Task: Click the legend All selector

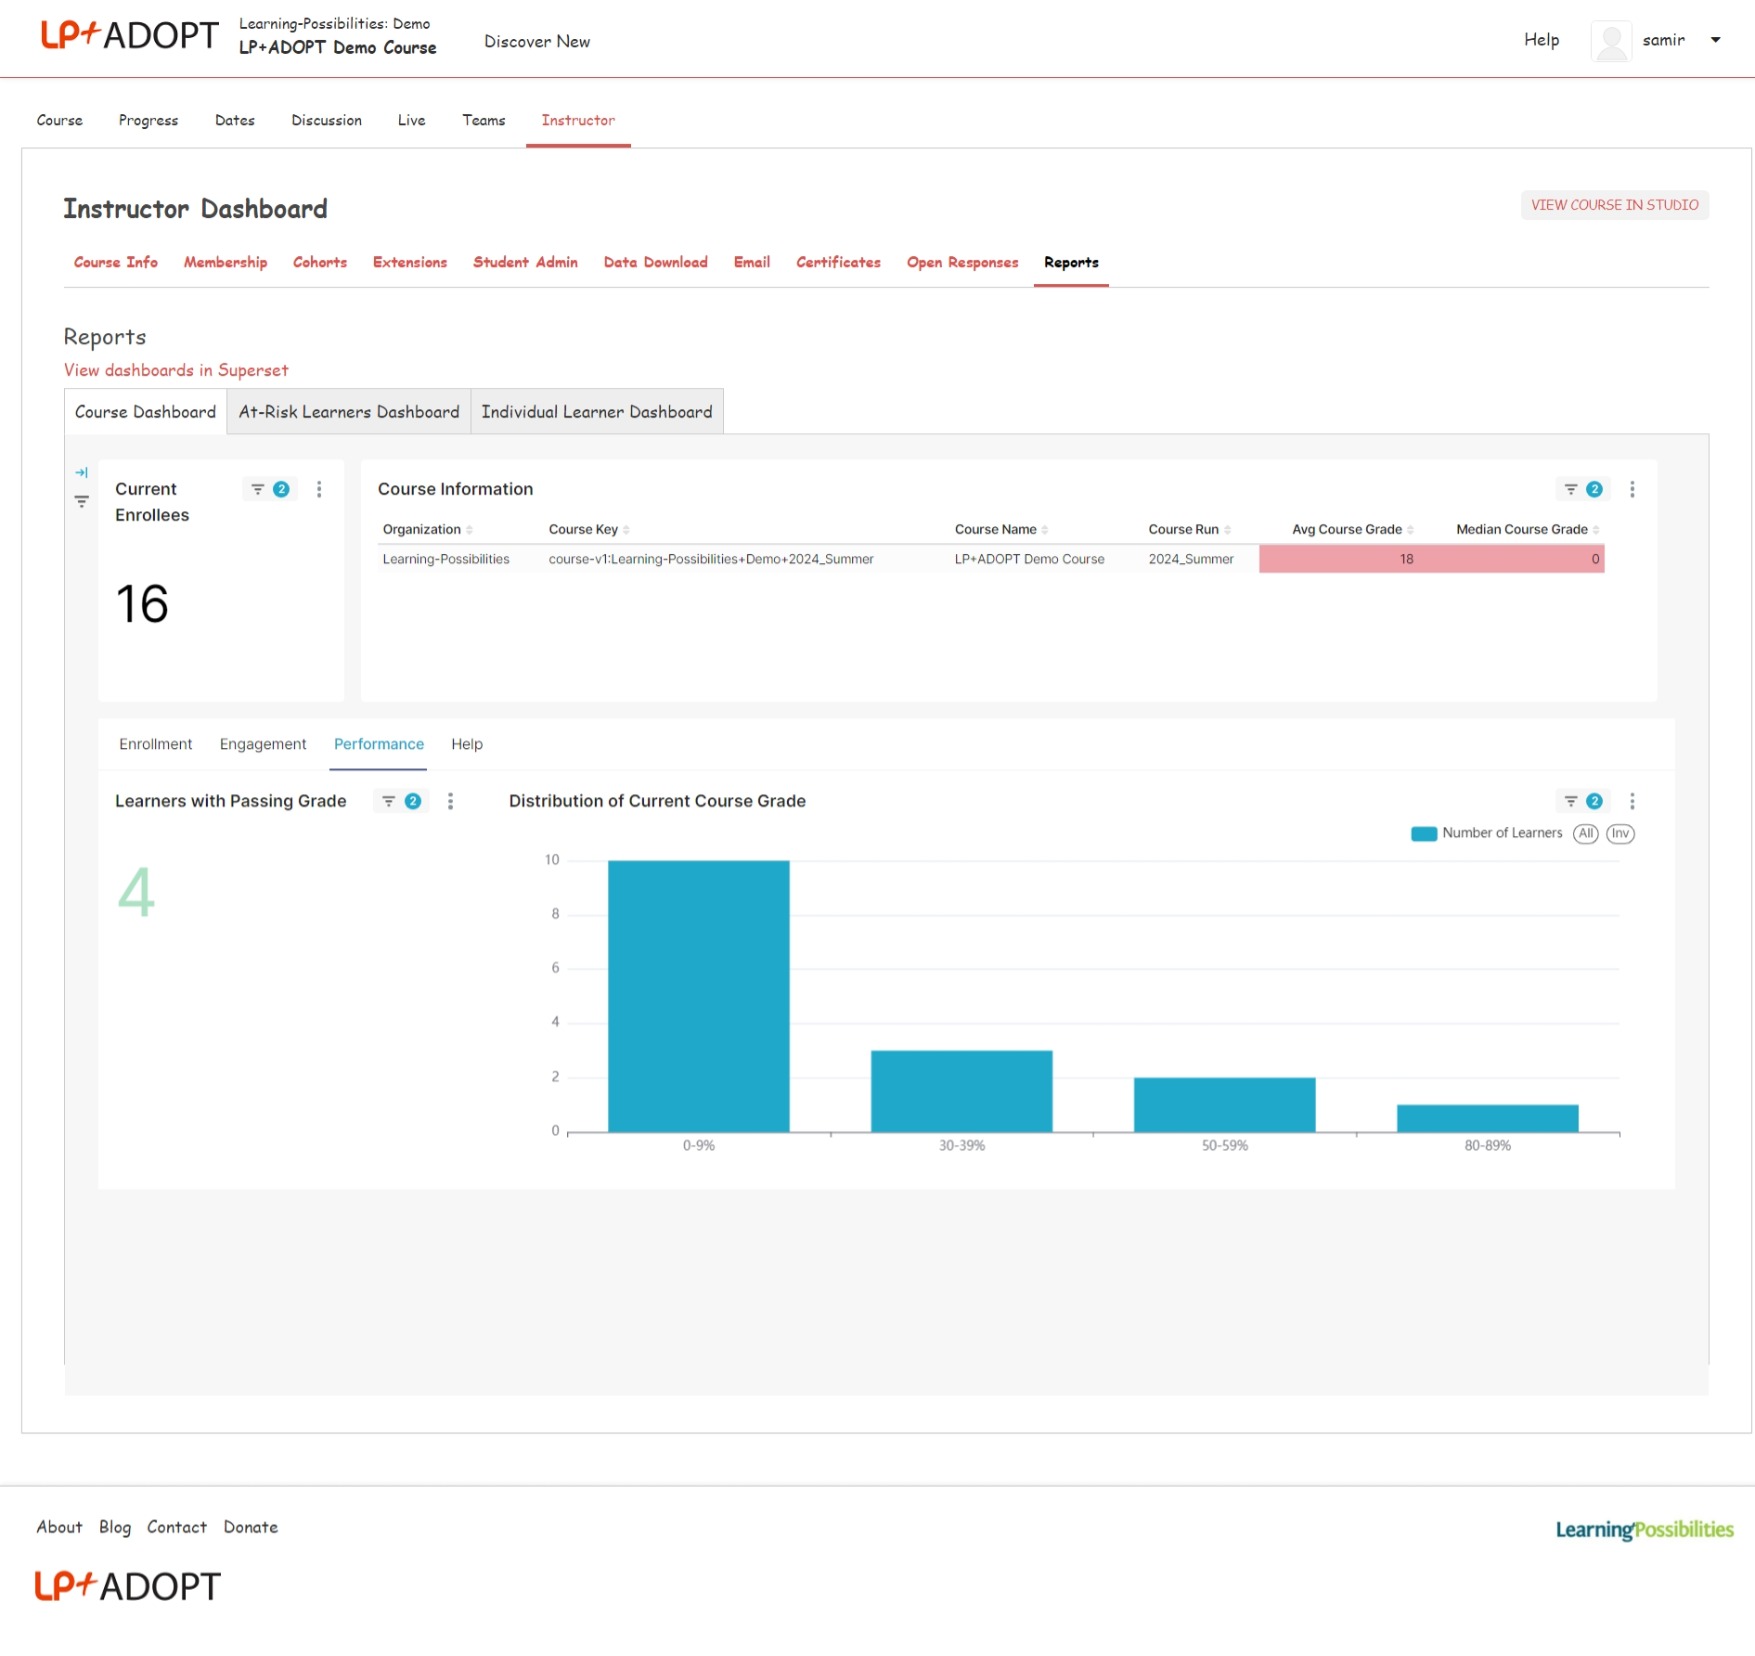Action: coord(1585,834)
